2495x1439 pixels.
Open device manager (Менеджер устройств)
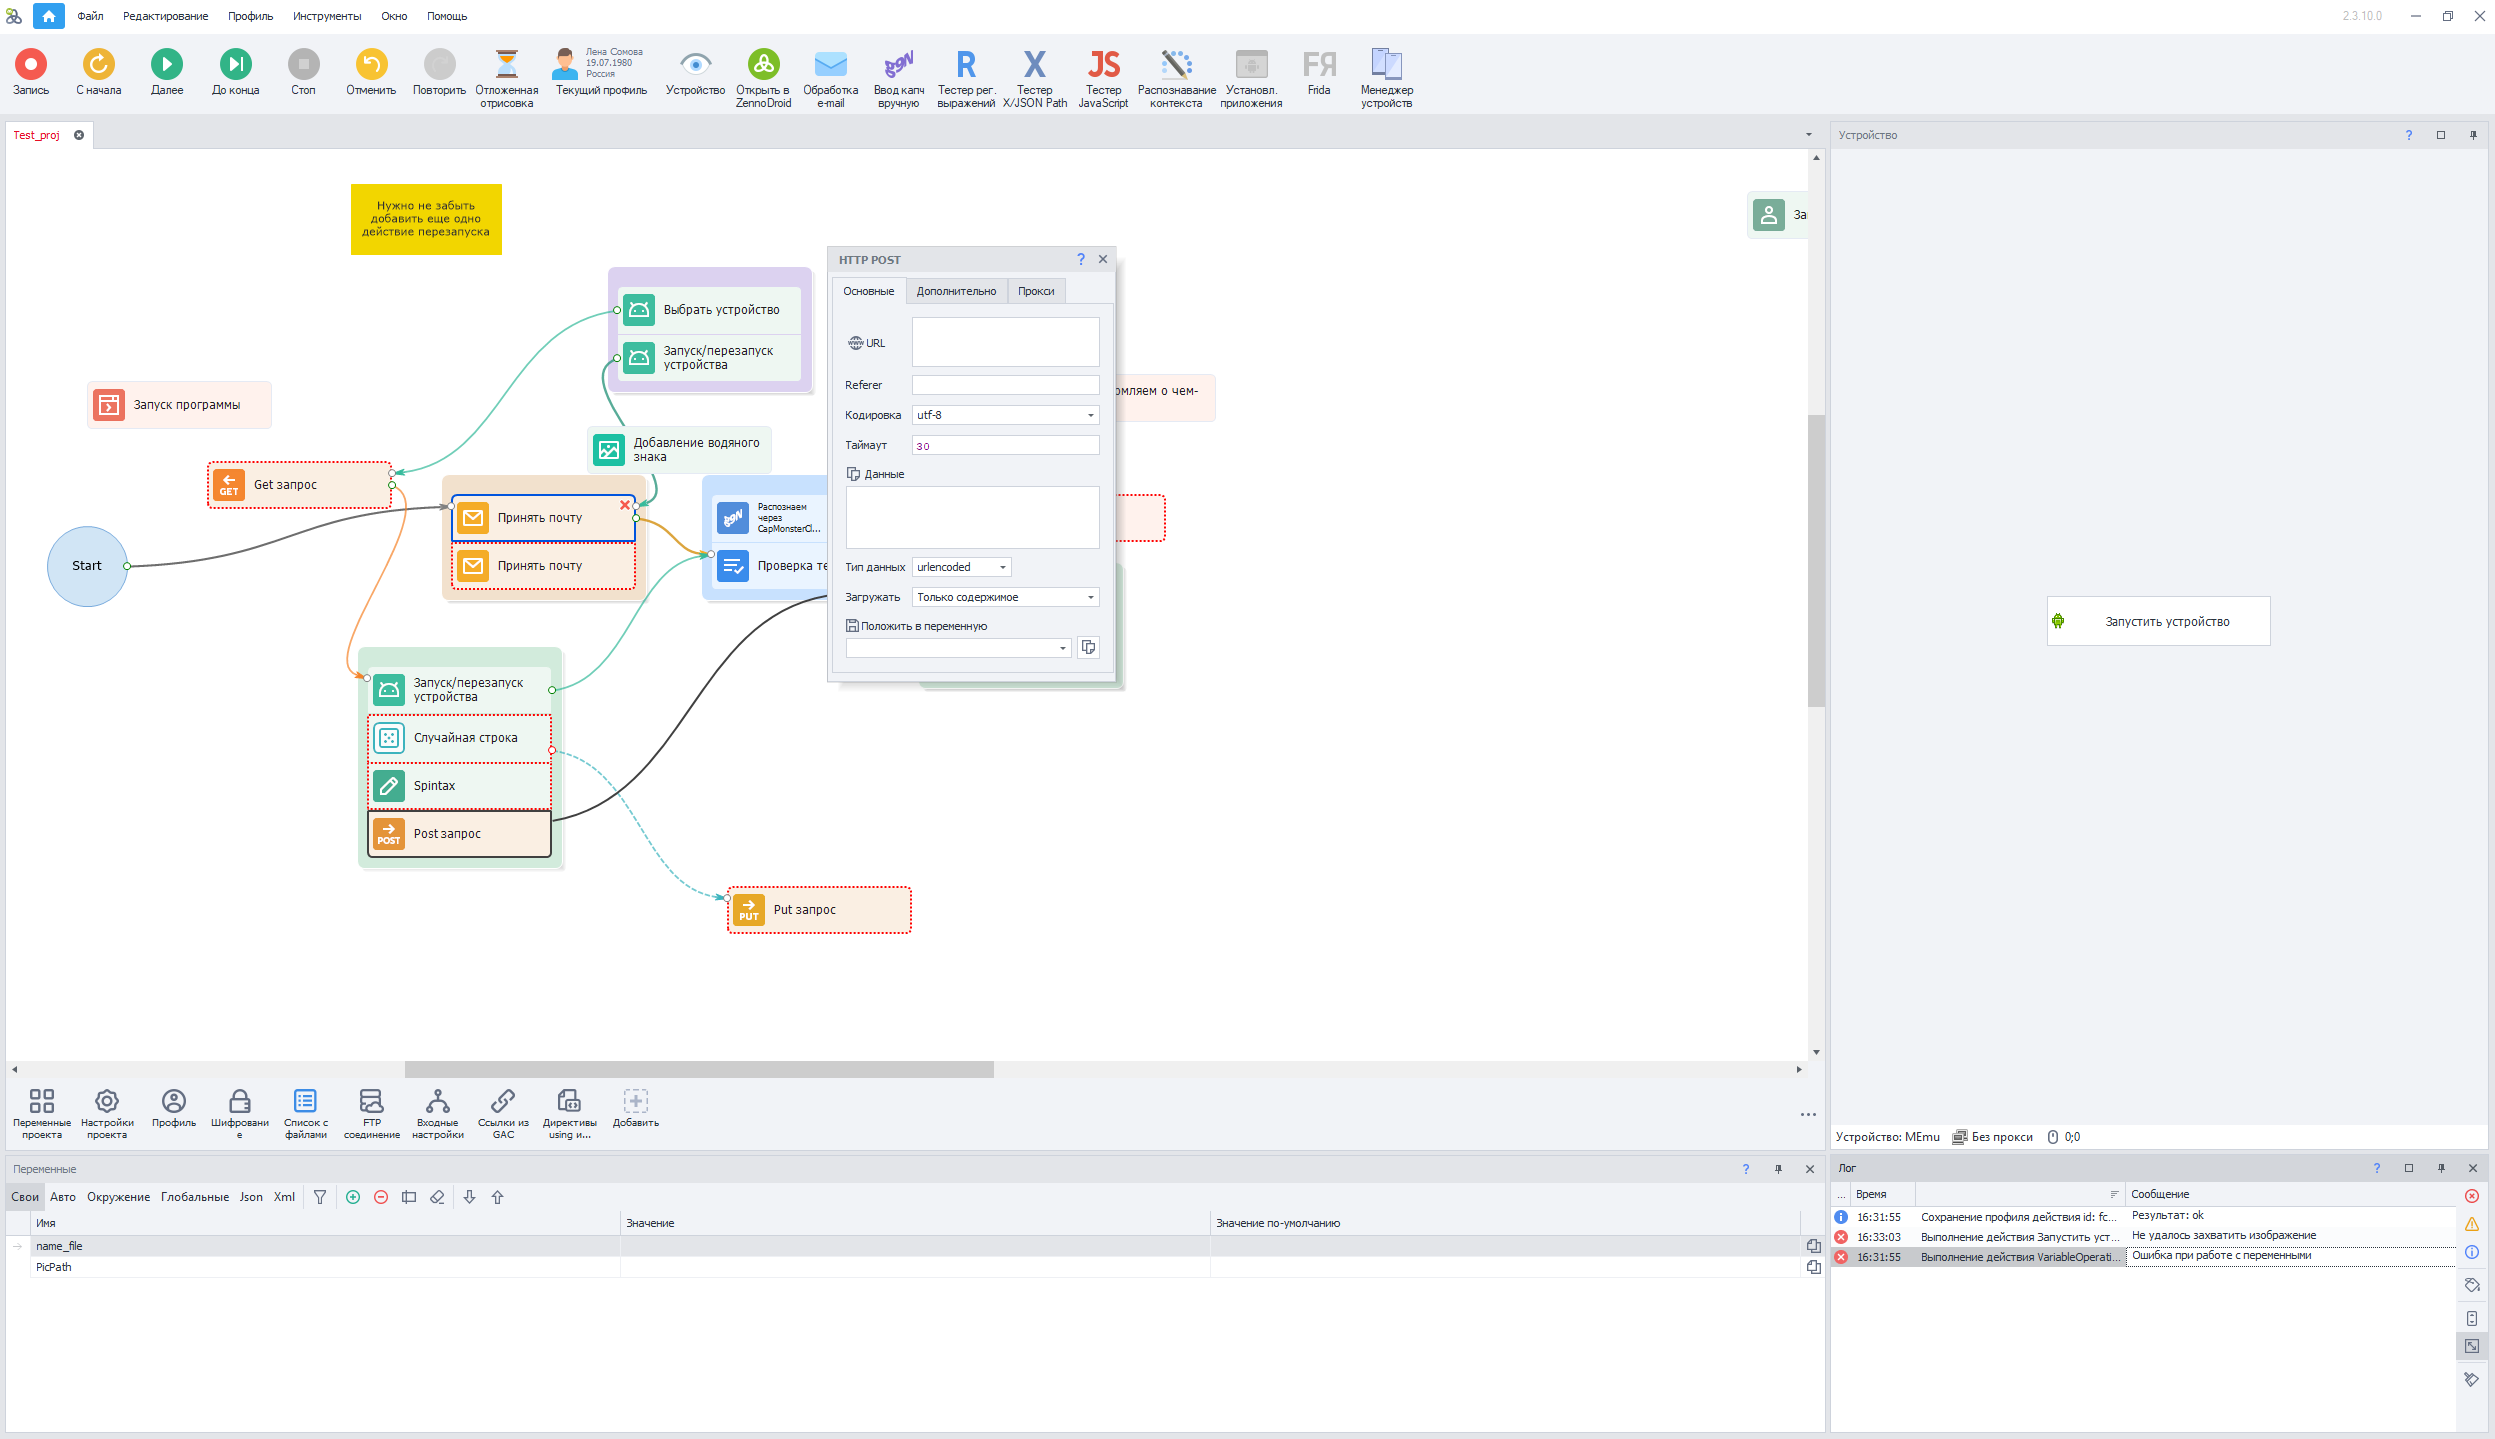click(1386, 65)
